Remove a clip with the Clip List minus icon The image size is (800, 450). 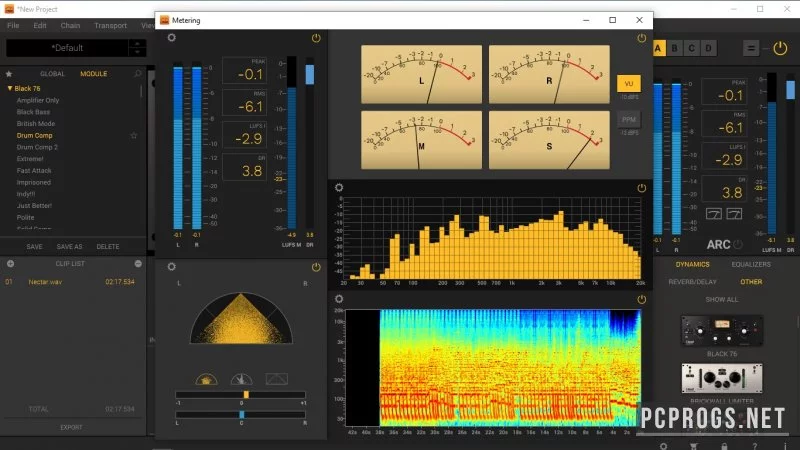point(138,263)
